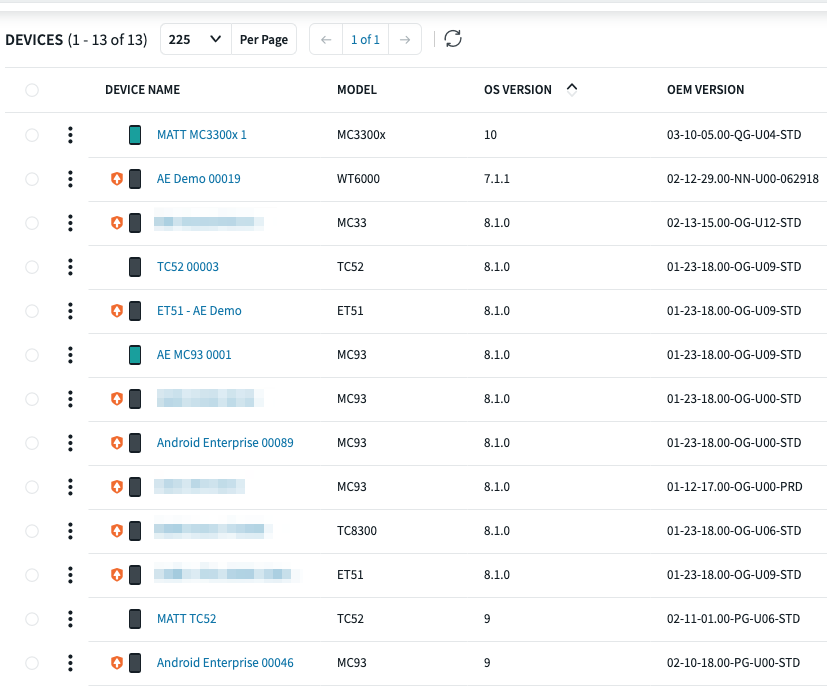Screen dimensions: 827x687
Task: Click the orange shield icon beside ET51 - AE Demo
Action: [116, 311]
